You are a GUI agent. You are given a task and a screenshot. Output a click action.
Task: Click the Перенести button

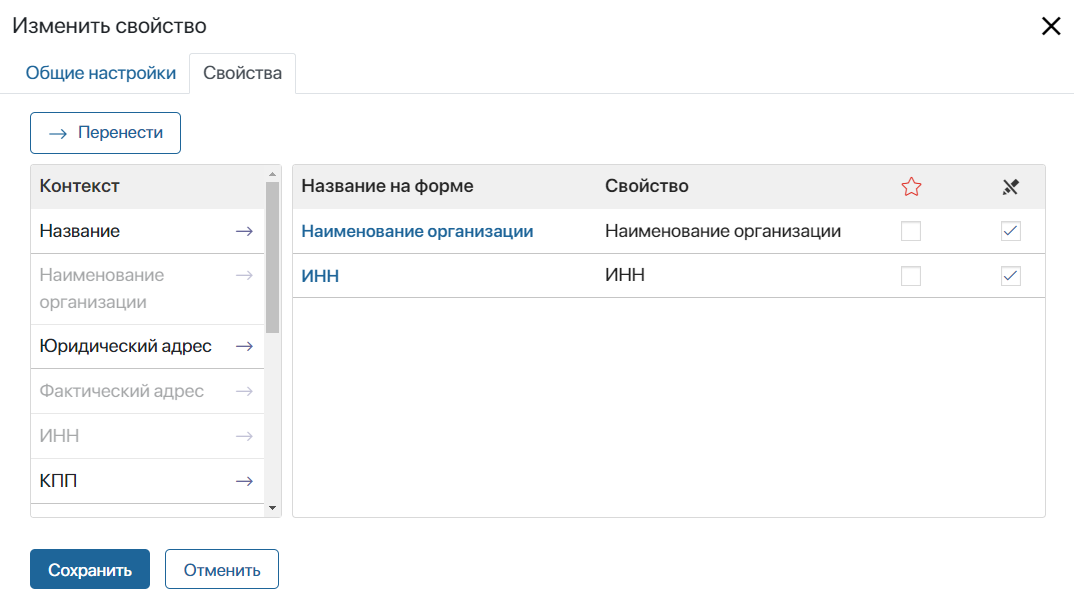point(105,133)
